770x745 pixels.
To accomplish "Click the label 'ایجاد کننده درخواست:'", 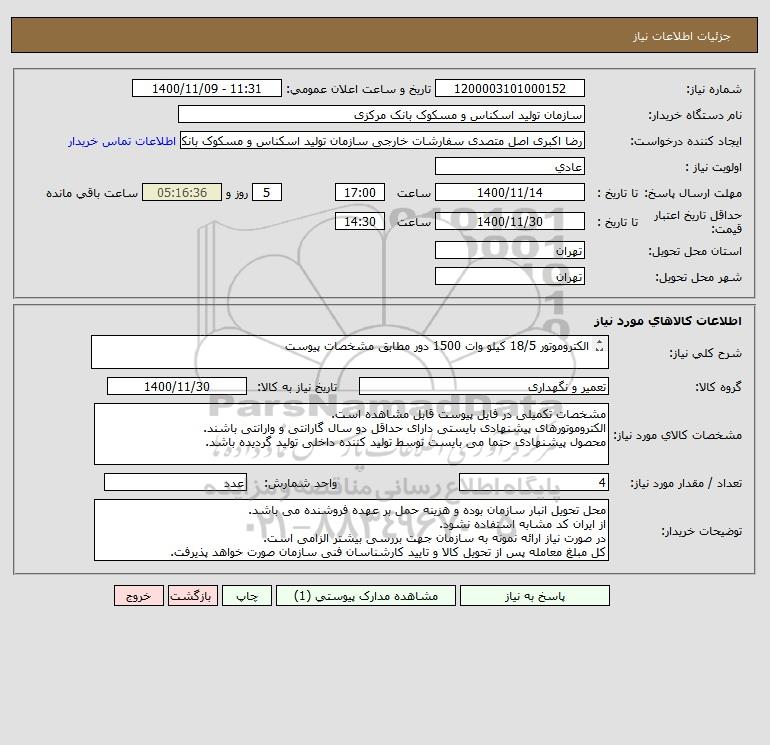I will click(x=686, y=141).
